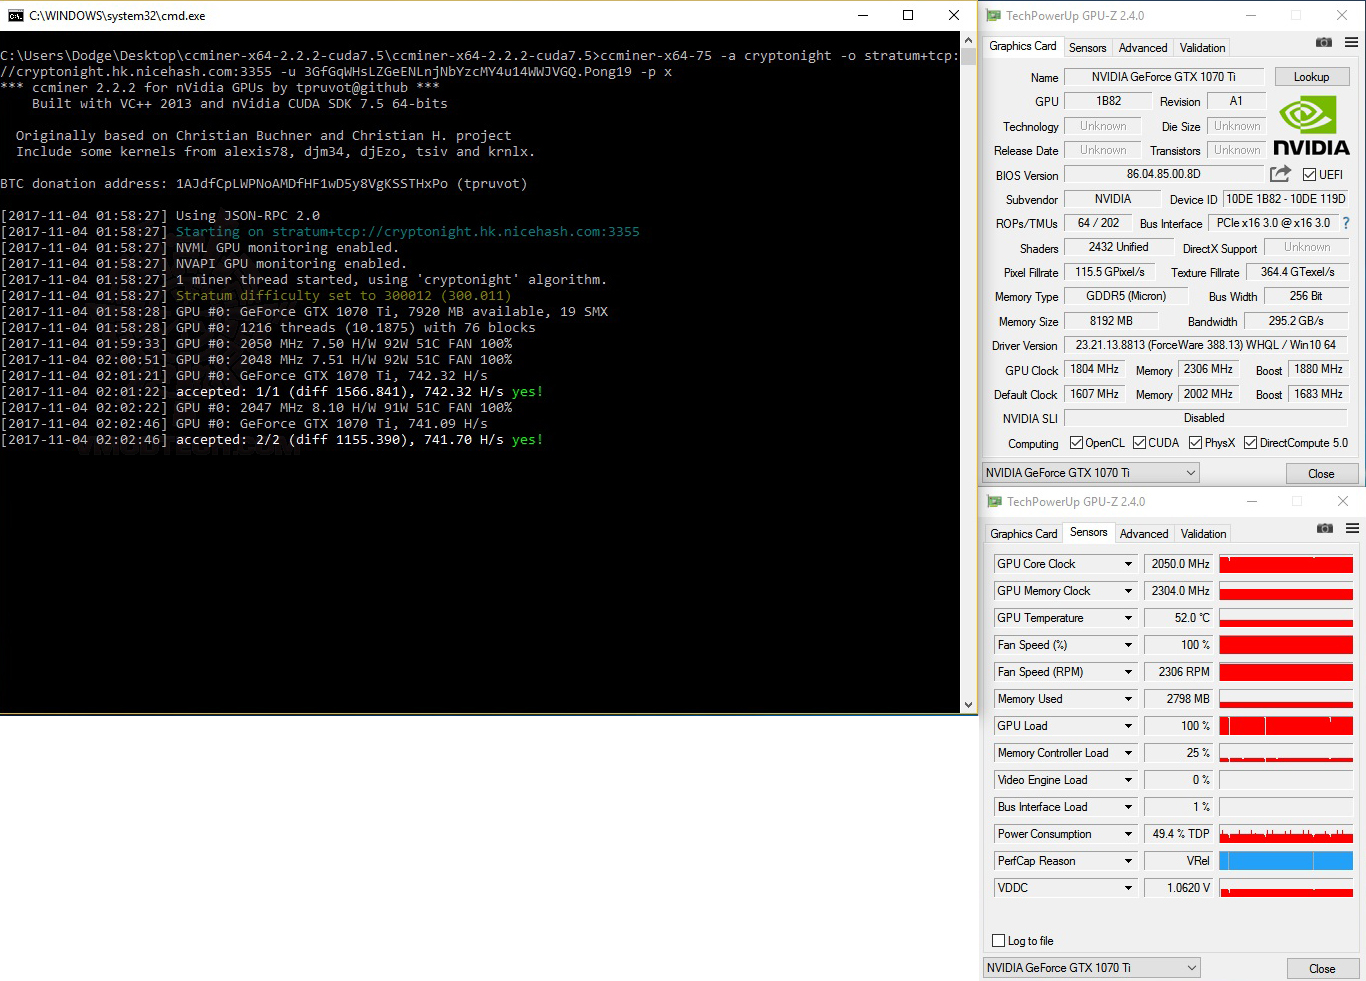Click the Lookup button
1366x981 pixels.
point(1311,77)
